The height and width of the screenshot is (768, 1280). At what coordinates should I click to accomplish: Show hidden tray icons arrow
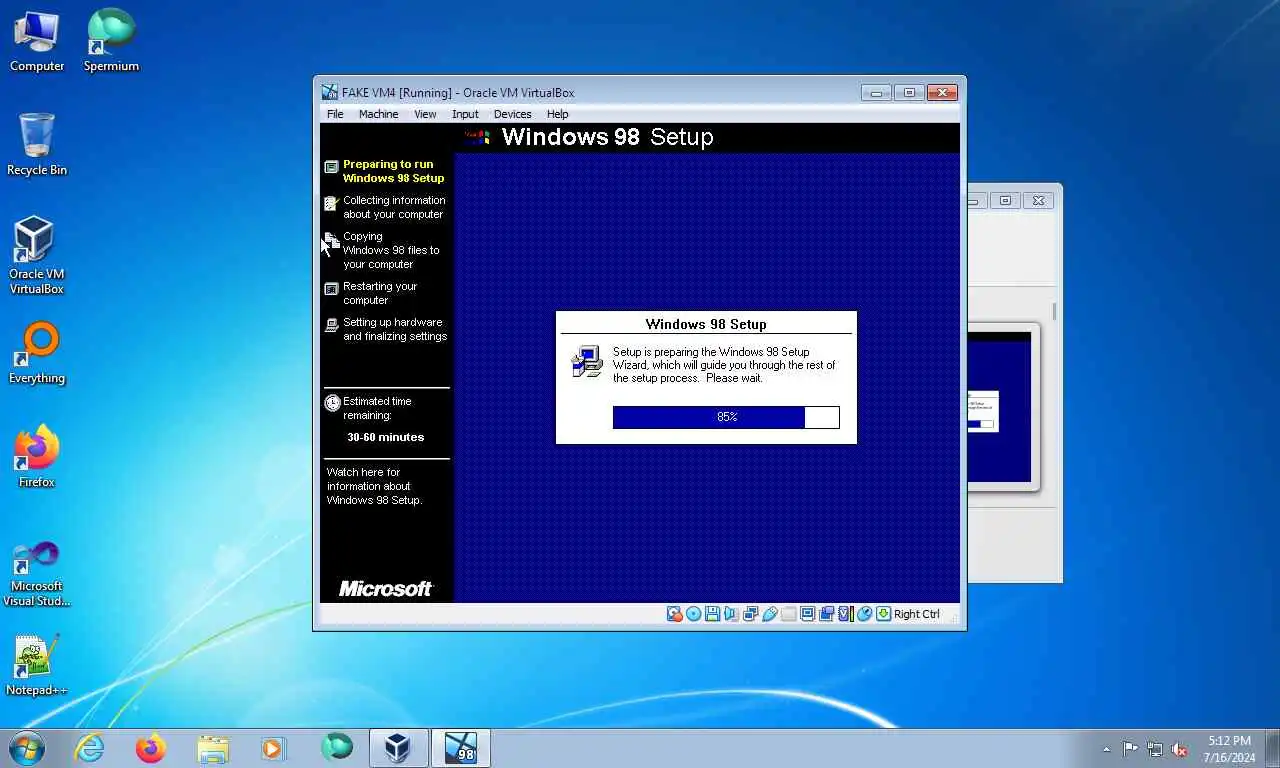point(1106,749)
